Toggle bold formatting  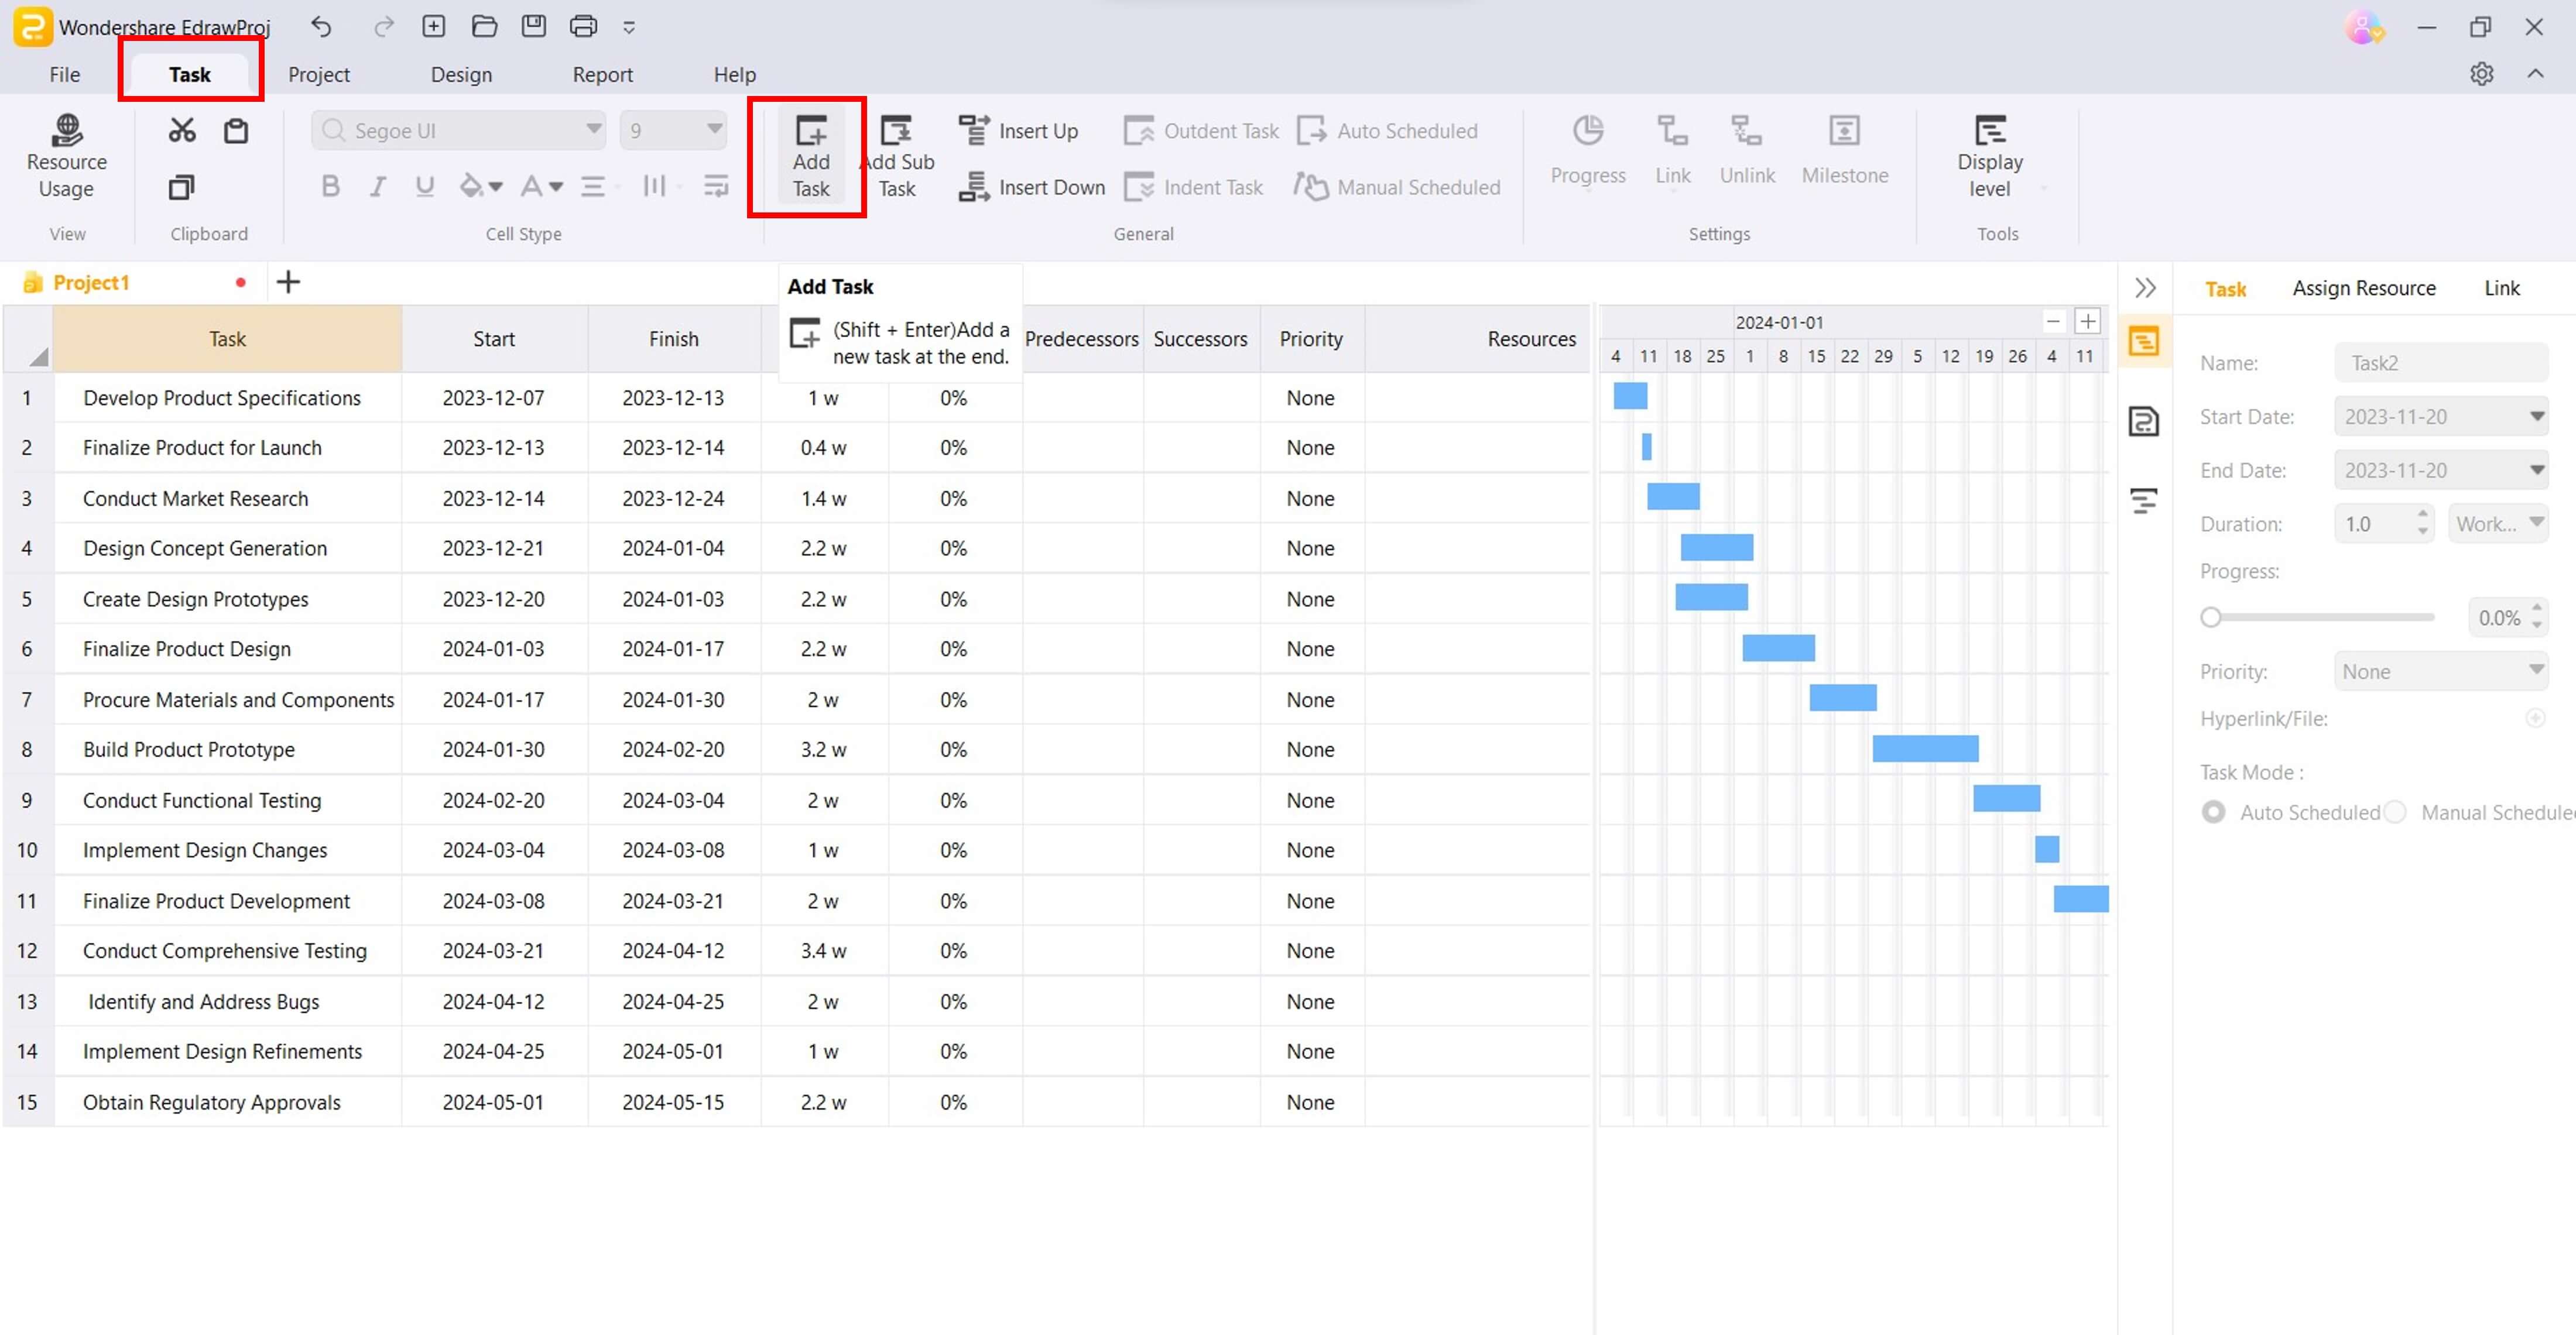pyautogui.click(x=330, y=186)
